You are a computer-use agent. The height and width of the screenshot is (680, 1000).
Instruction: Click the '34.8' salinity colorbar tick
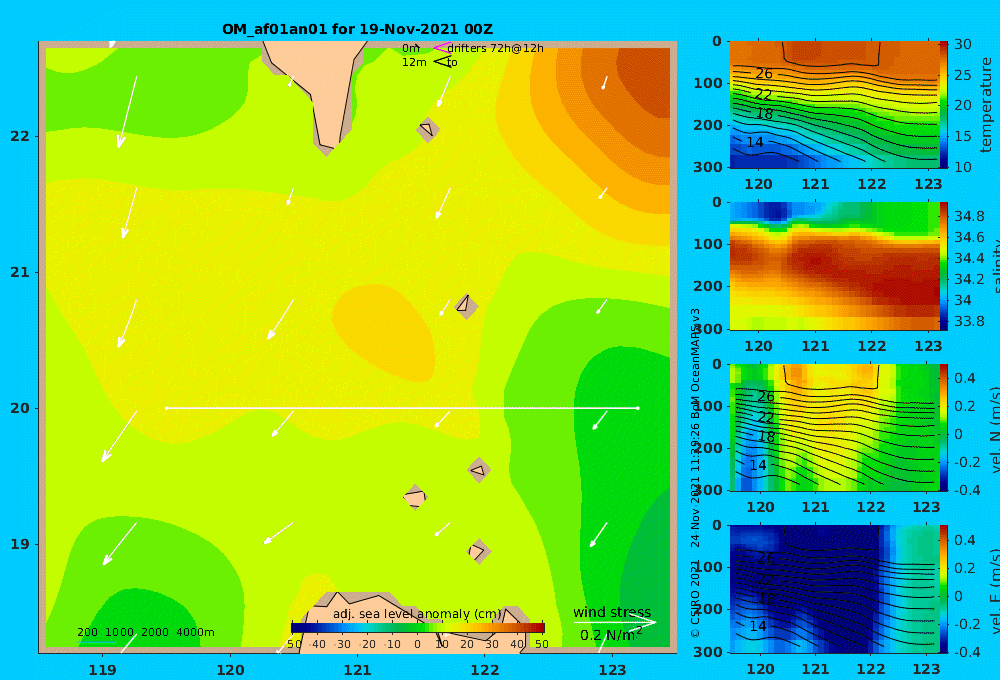pyautogui.click(x=969, y=216)
